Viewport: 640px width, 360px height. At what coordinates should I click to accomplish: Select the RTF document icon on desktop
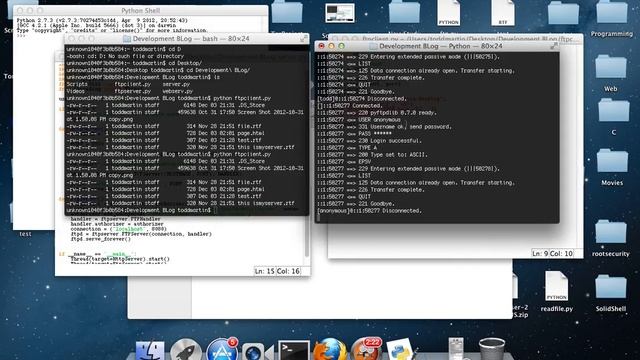502,12
